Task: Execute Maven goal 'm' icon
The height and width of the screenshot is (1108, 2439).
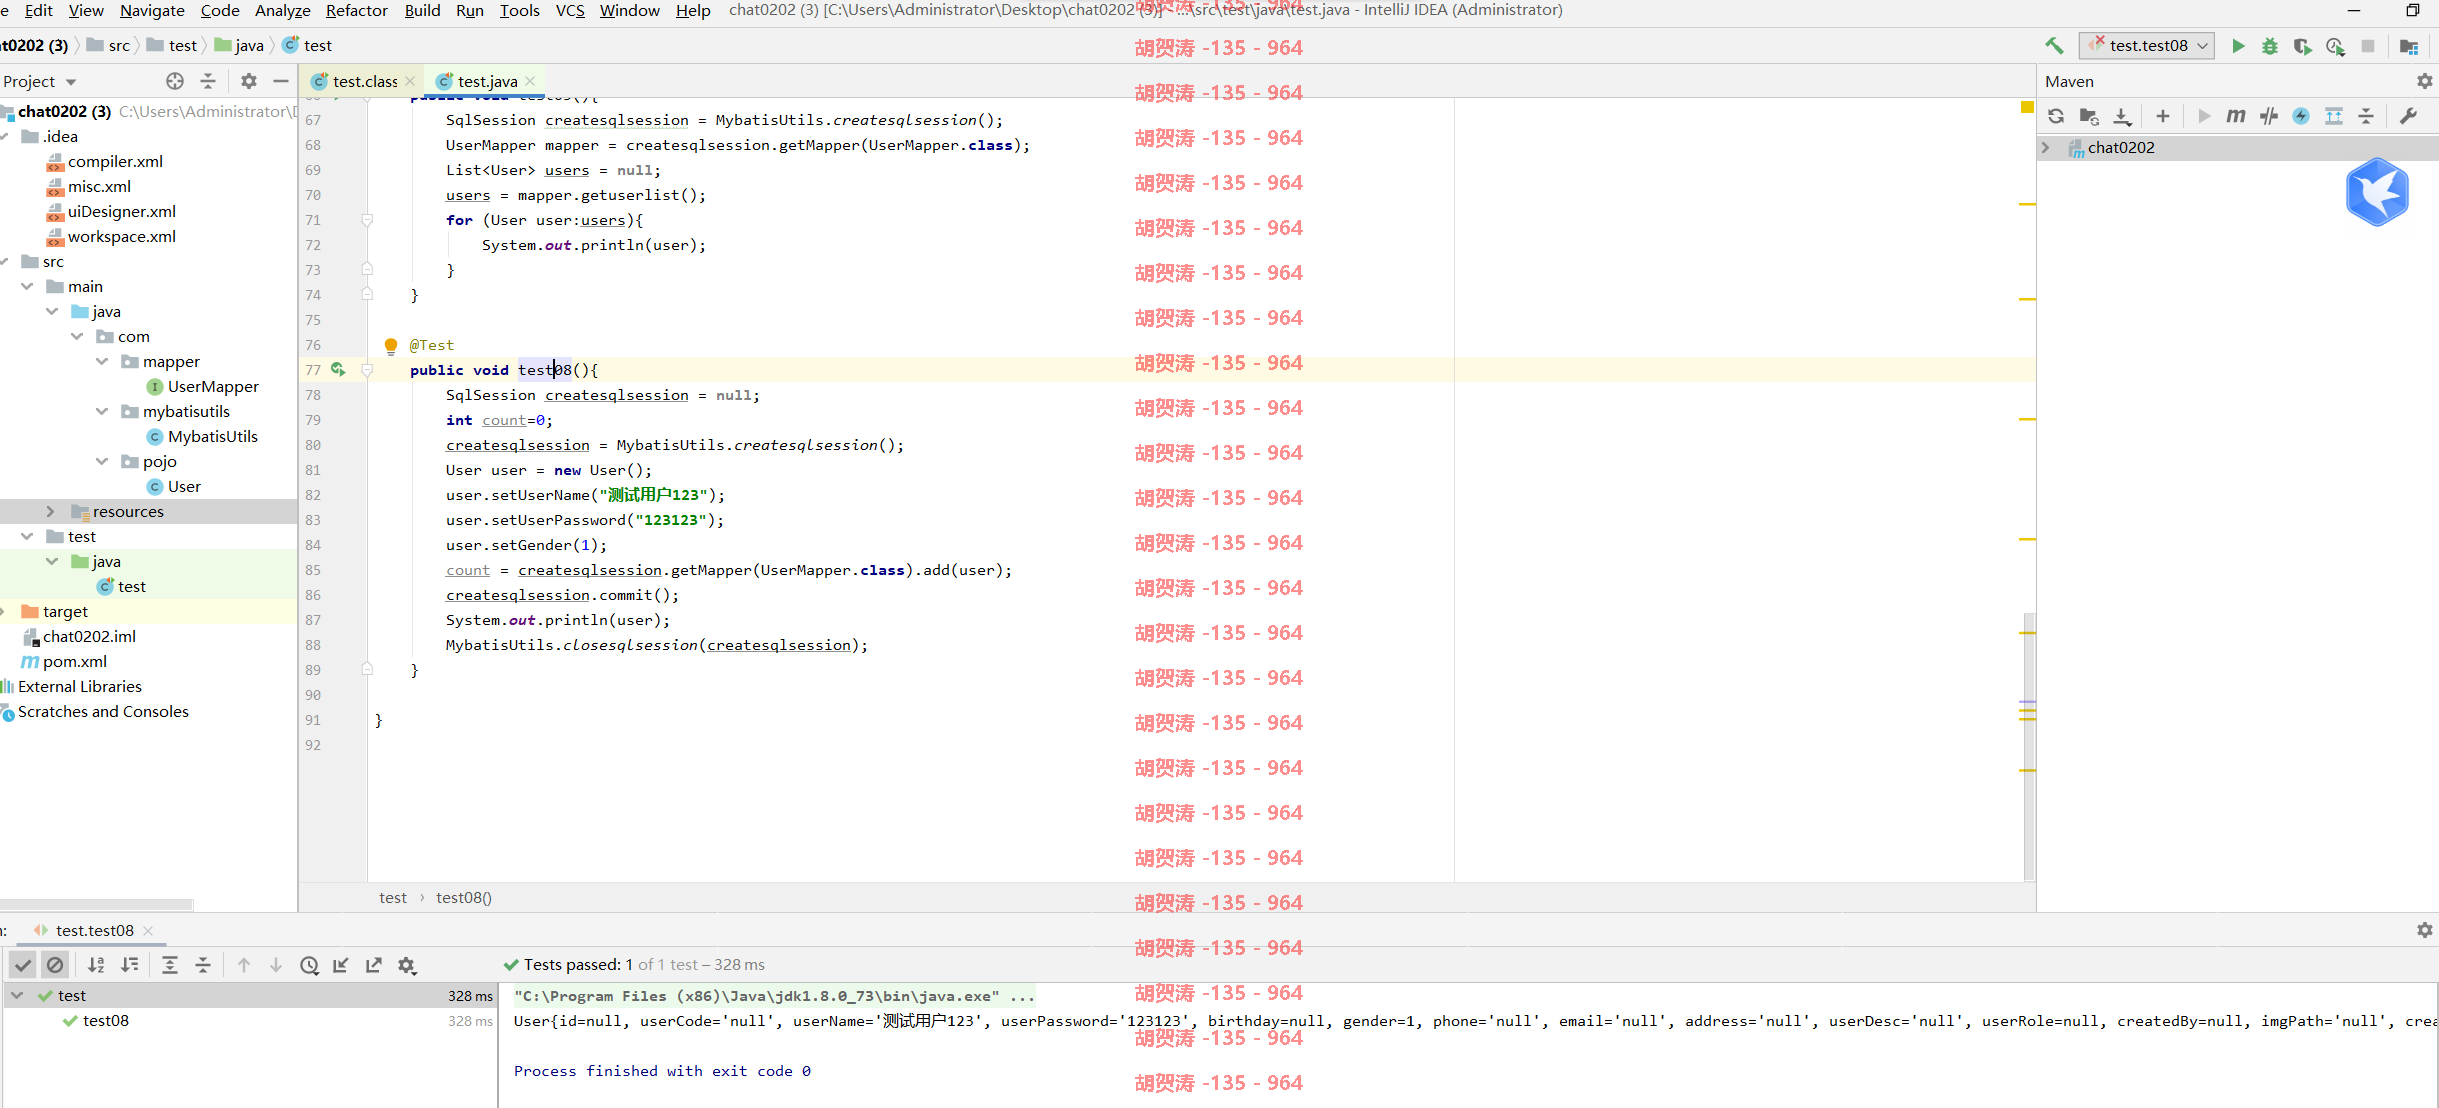Action: click(x=2236, y=116)
